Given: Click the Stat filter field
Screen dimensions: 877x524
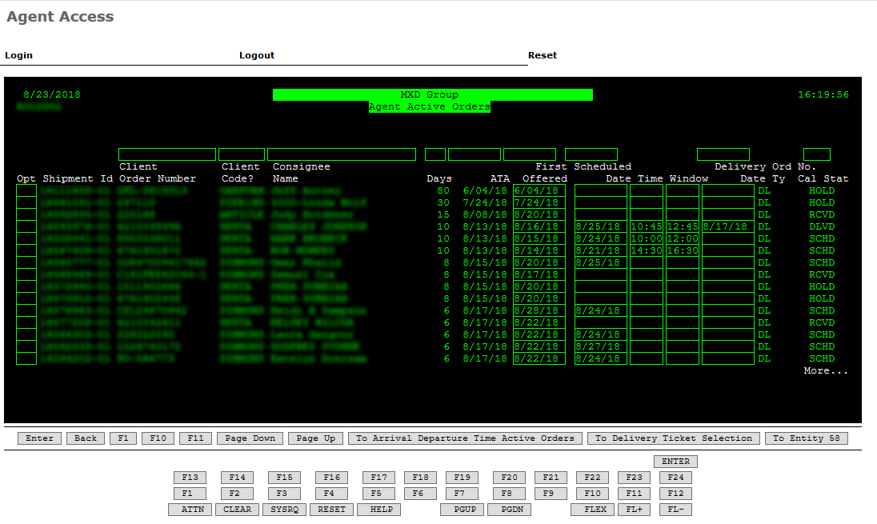Looking at the screenshot, I should [817, 155].
